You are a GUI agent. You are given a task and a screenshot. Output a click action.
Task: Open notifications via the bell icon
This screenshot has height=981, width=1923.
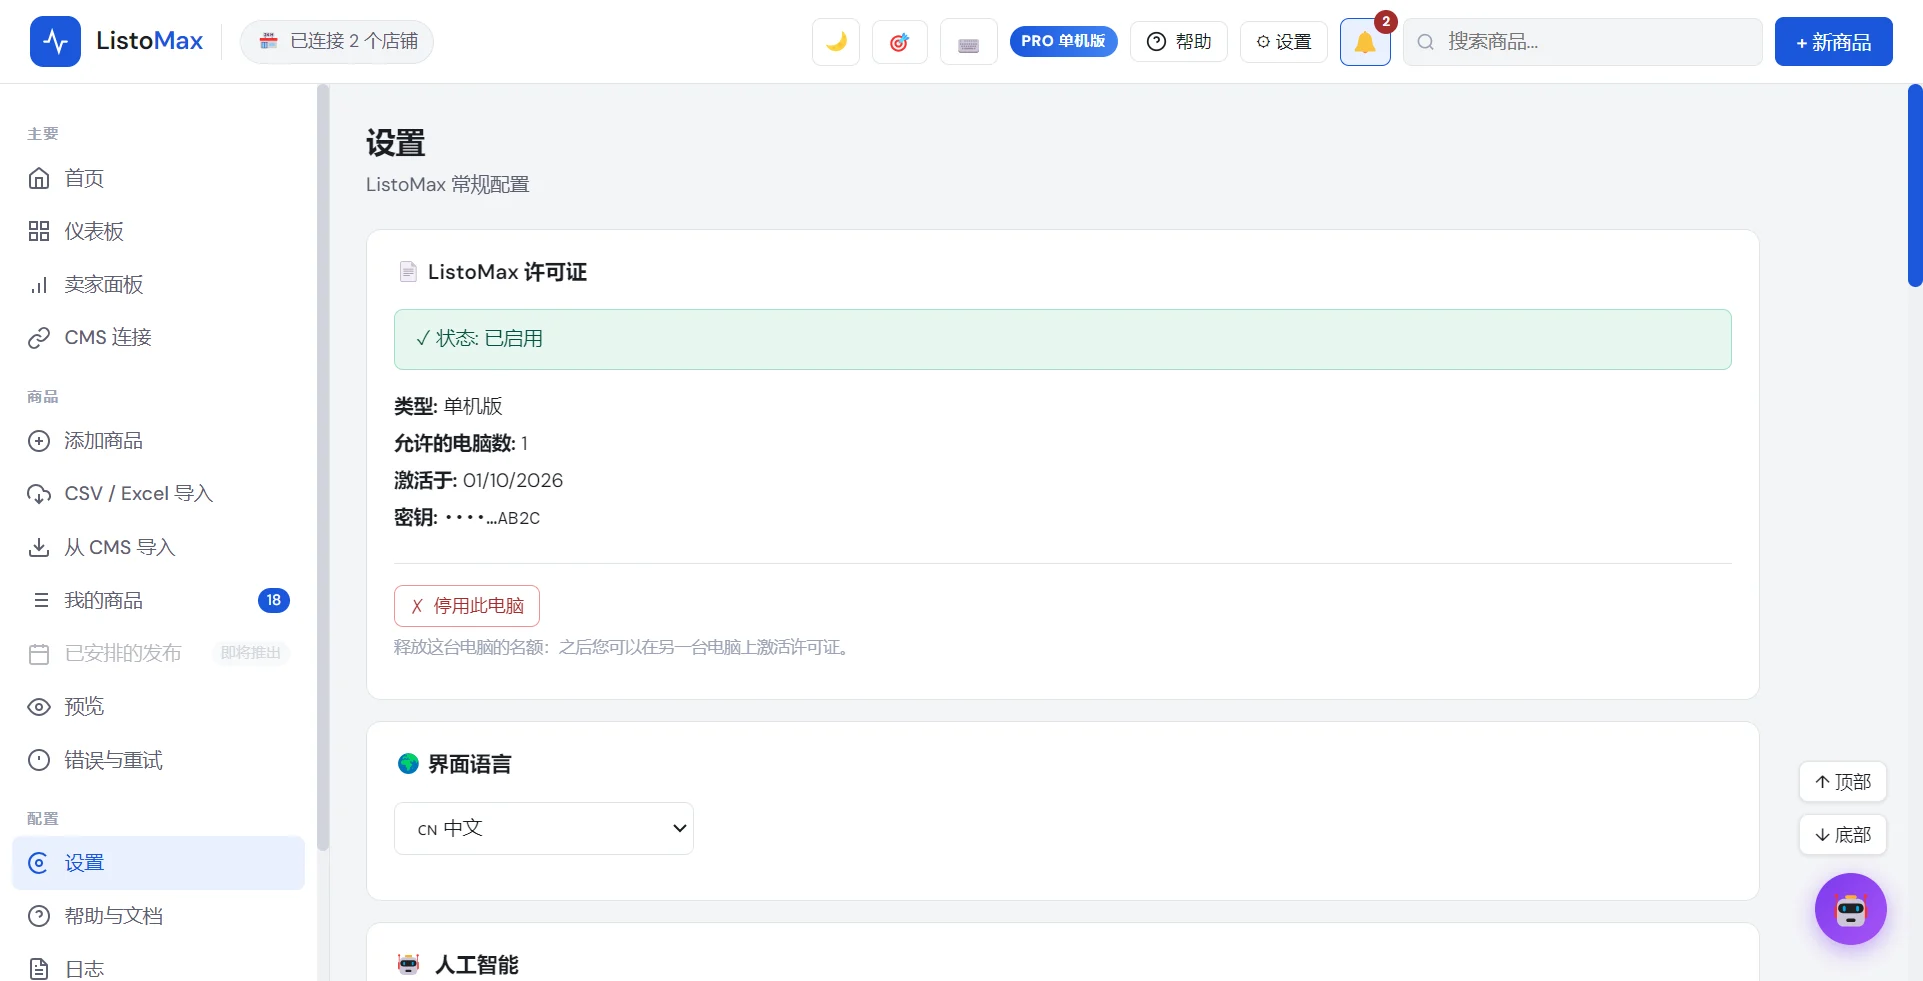(x=1365, y=42)
